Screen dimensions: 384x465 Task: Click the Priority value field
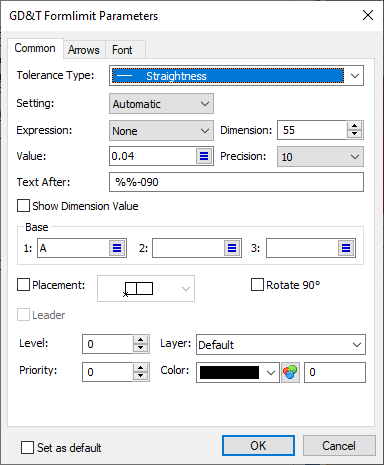(x=108, y=372)
